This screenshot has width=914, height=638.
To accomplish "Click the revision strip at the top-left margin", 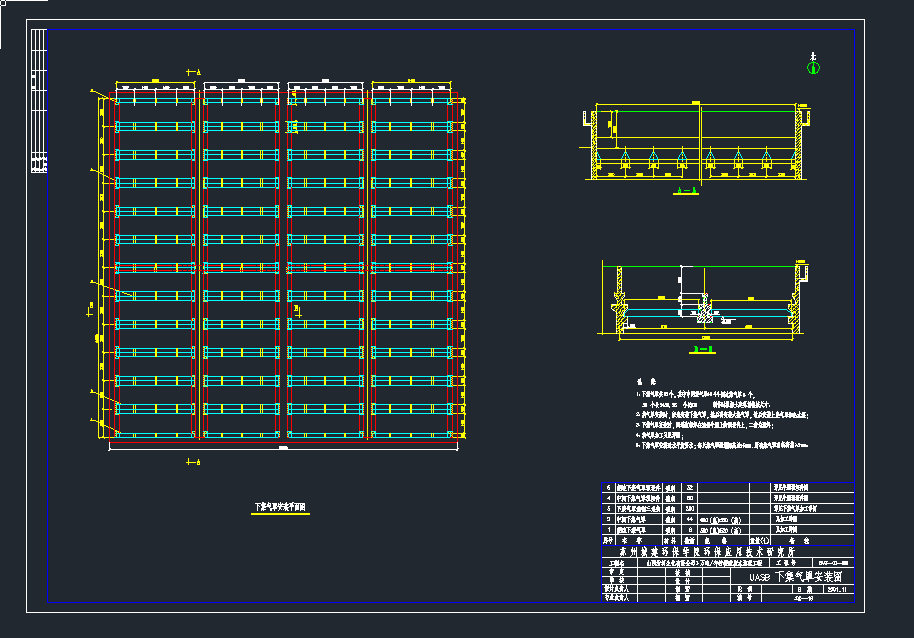I will point(39,100).
